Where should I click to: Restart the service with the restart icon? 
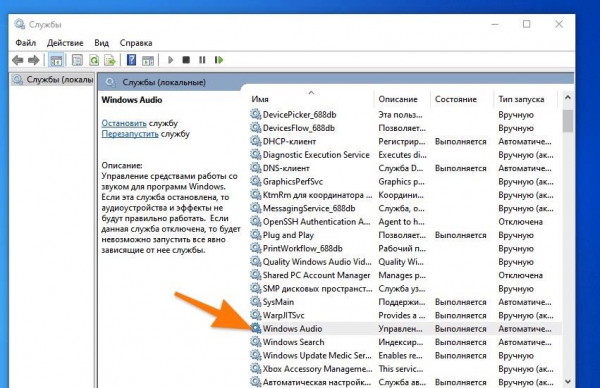point(219,60)
